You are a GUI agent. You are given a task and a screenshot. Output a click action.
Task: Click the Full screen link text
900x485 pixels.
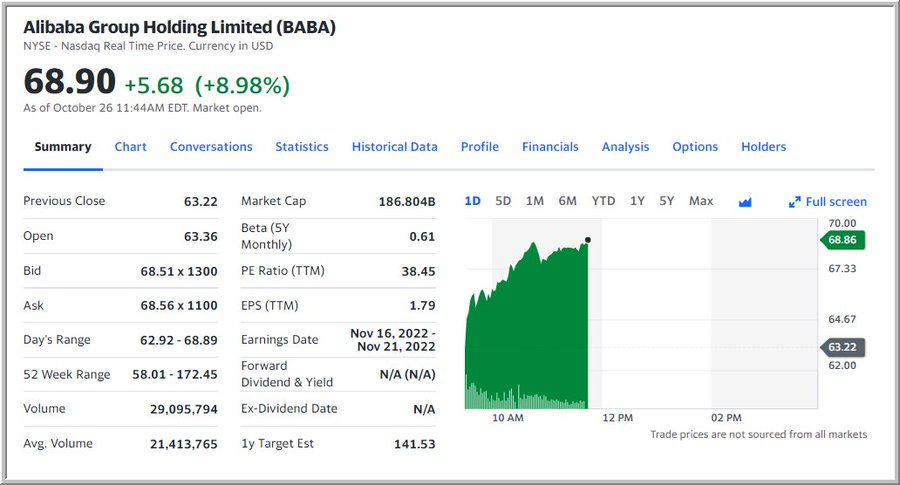[836, 202]
